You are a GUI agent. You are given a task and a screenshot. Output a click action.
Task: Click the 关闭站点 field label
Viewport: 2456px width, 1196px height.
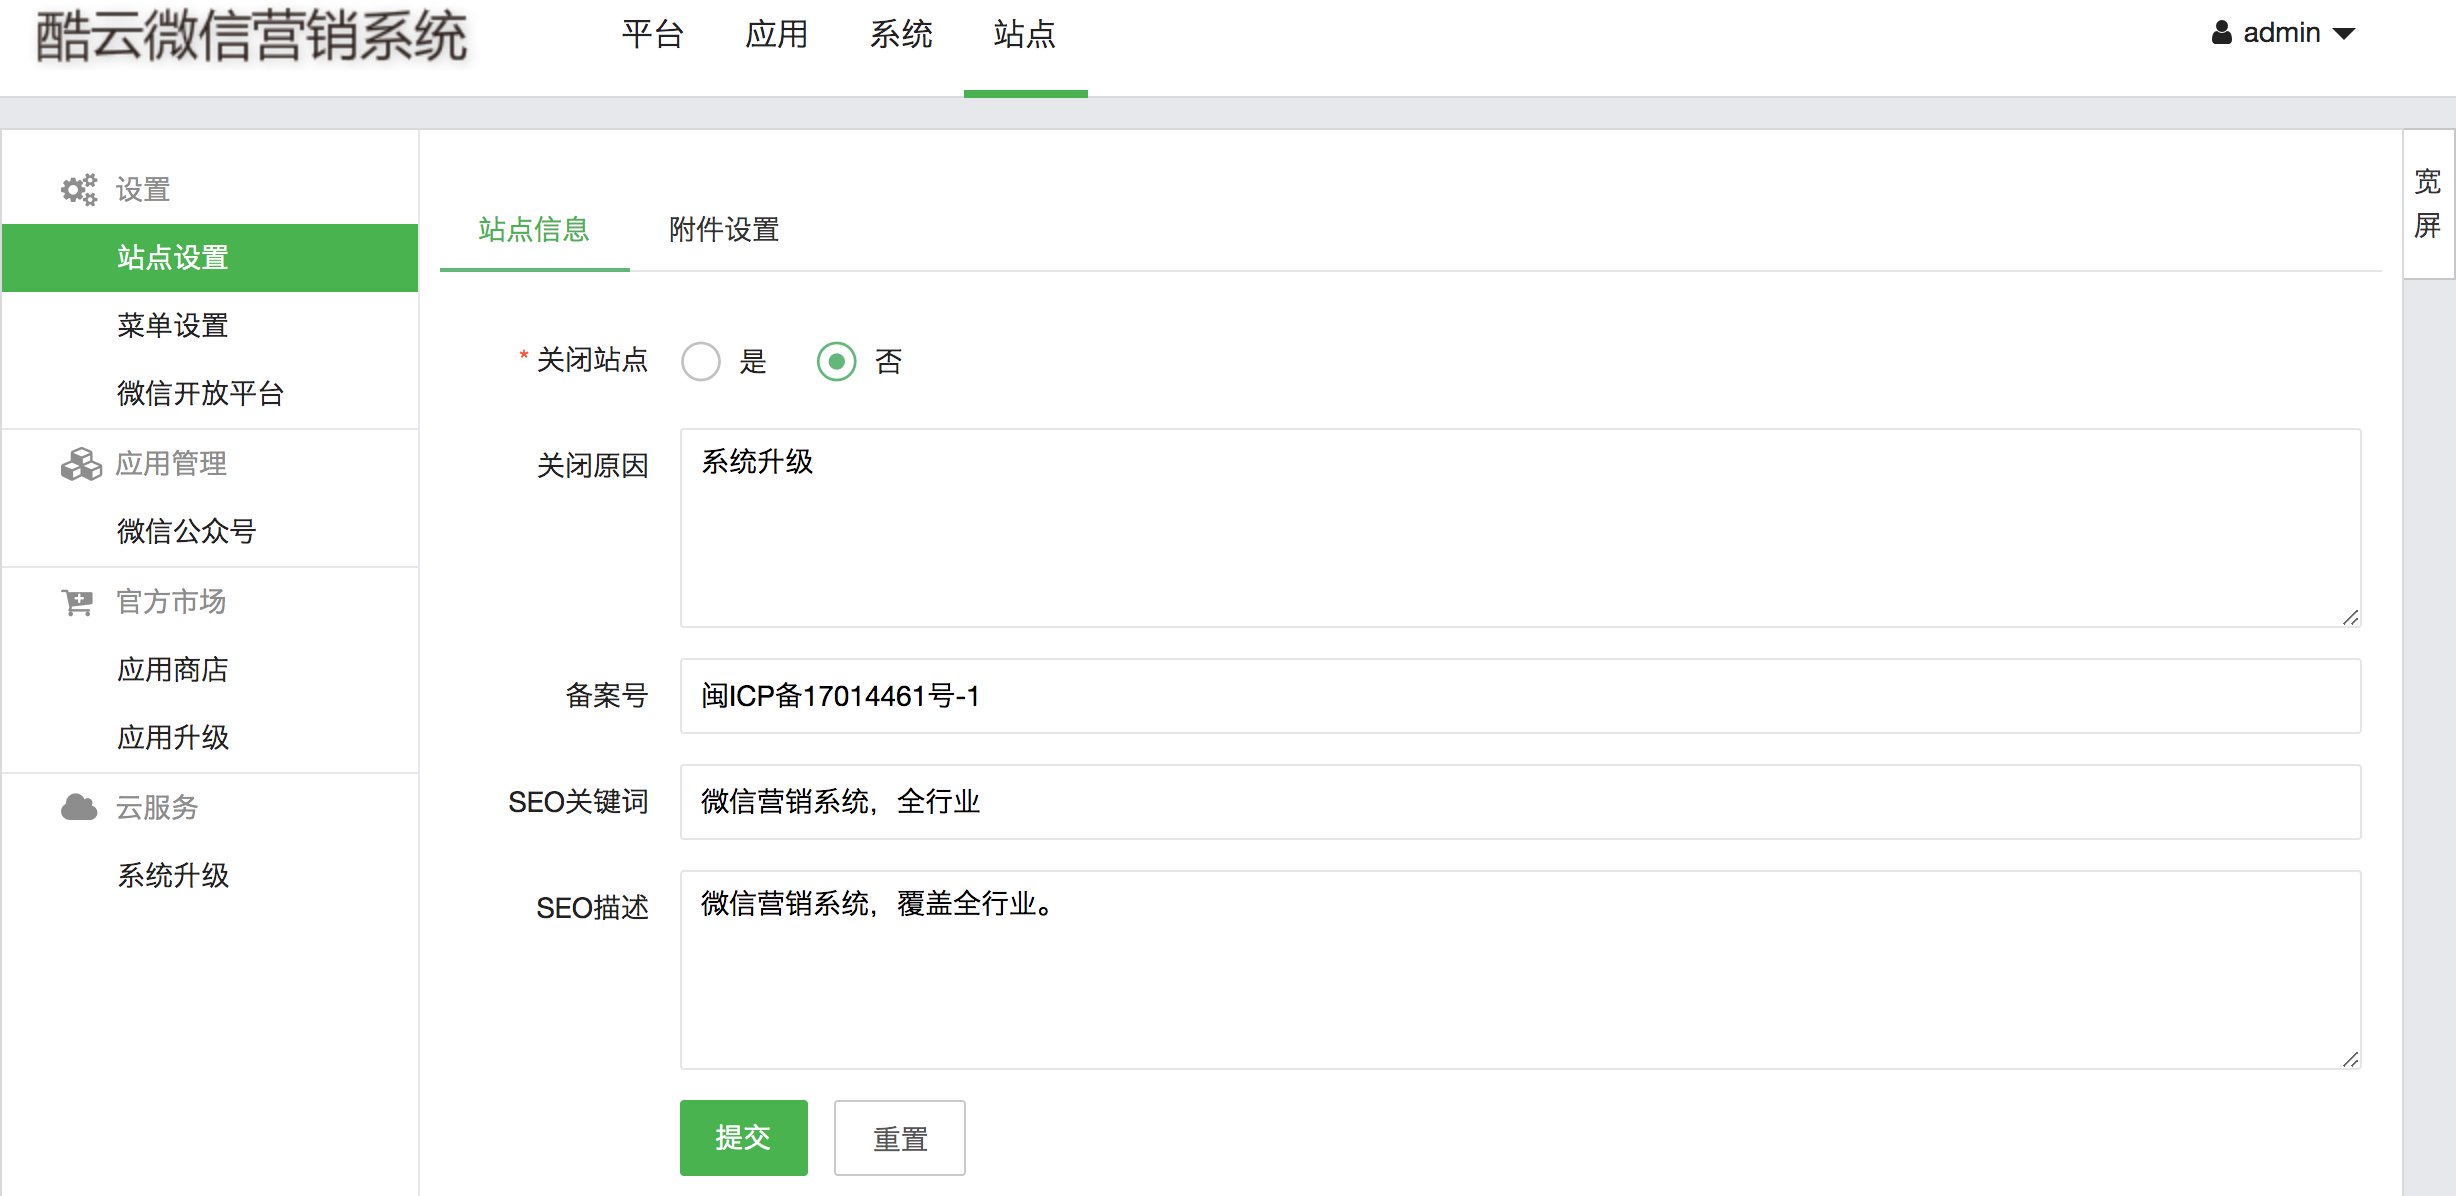pyautogui.click(x=592, y=360)
